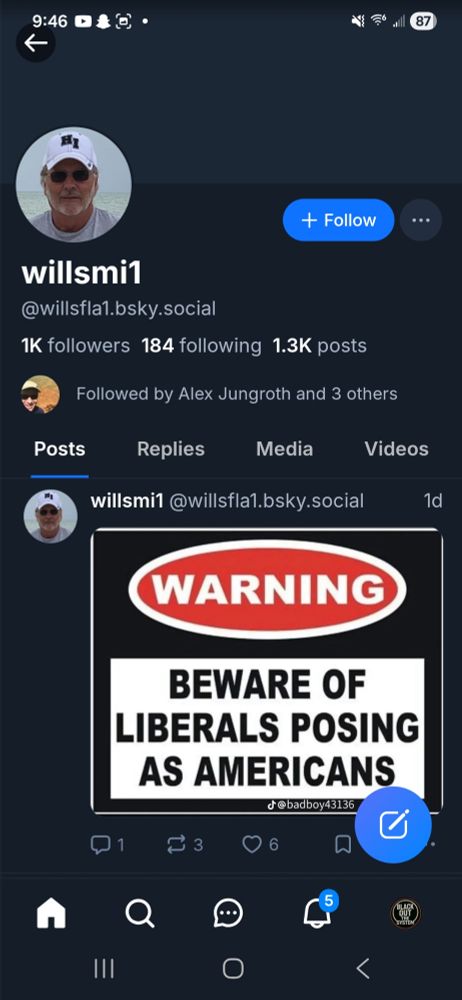462x1000 pixels.
Task: Repost the post using the repost icon
Action: [184, 844]
